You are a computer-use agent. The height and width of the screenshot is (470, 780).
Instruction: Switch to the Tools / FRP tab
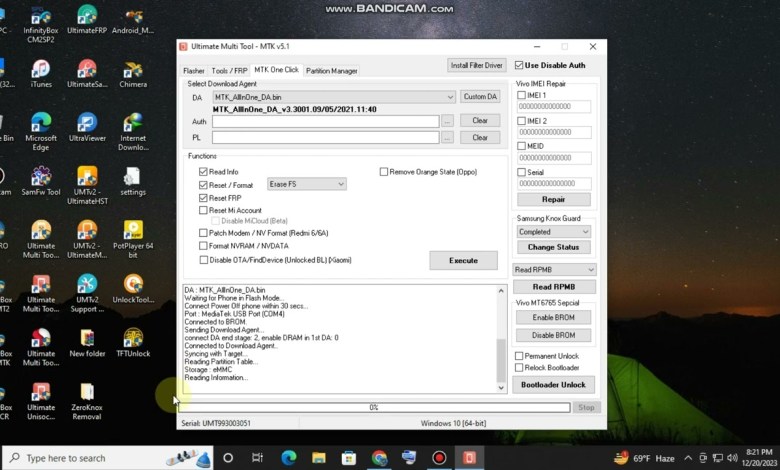pyautogui.click(x=229, y=71)
